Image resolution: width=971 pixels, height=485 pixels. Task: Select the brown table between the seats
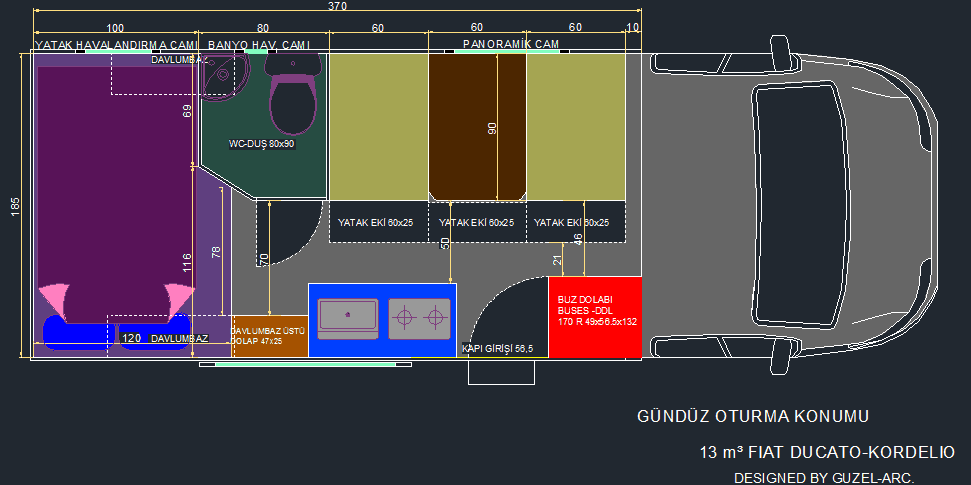(477, 126)
